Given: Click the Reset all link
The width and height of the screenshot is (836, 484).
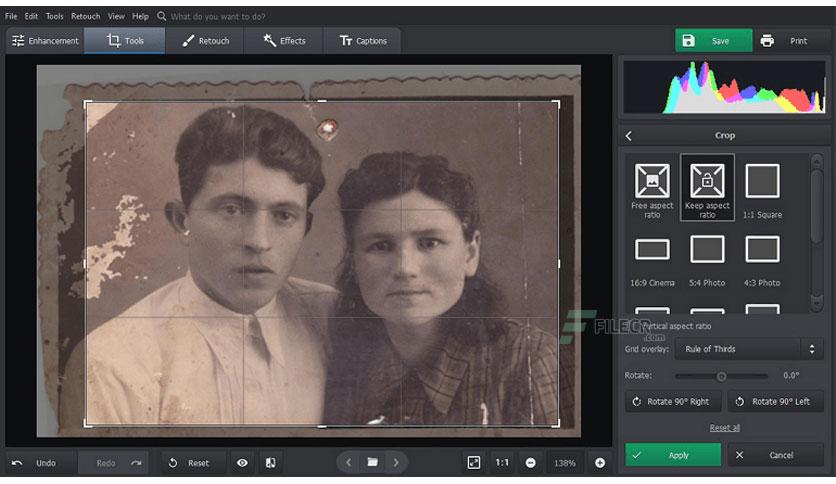Looking at the screenshot, I should (725, 427).
